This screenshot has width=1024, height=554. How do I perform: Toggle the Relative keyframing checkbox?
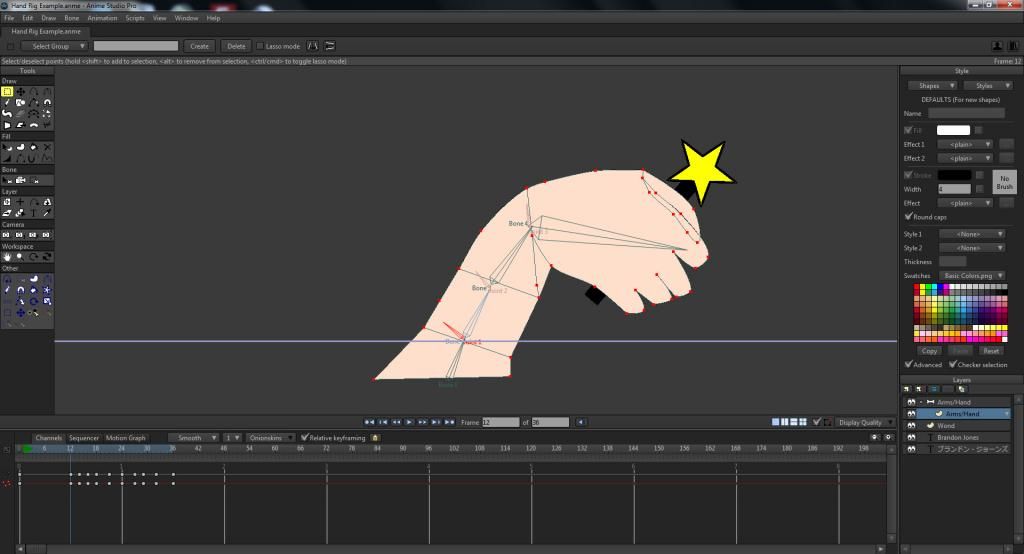click(x=304, y=438)
